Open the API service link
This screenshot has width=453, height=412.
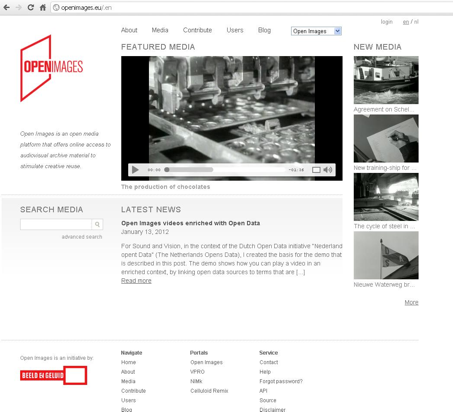(x=263, y=391)
